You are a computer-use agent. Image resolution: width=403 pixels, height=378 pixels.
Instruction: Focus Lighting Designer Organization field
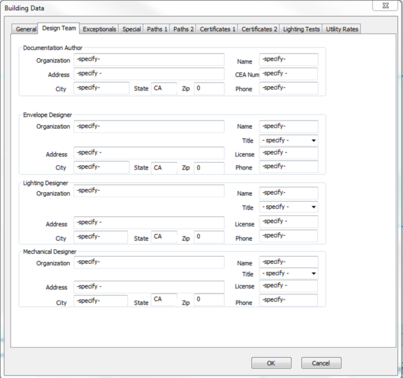tap(149, 191)
